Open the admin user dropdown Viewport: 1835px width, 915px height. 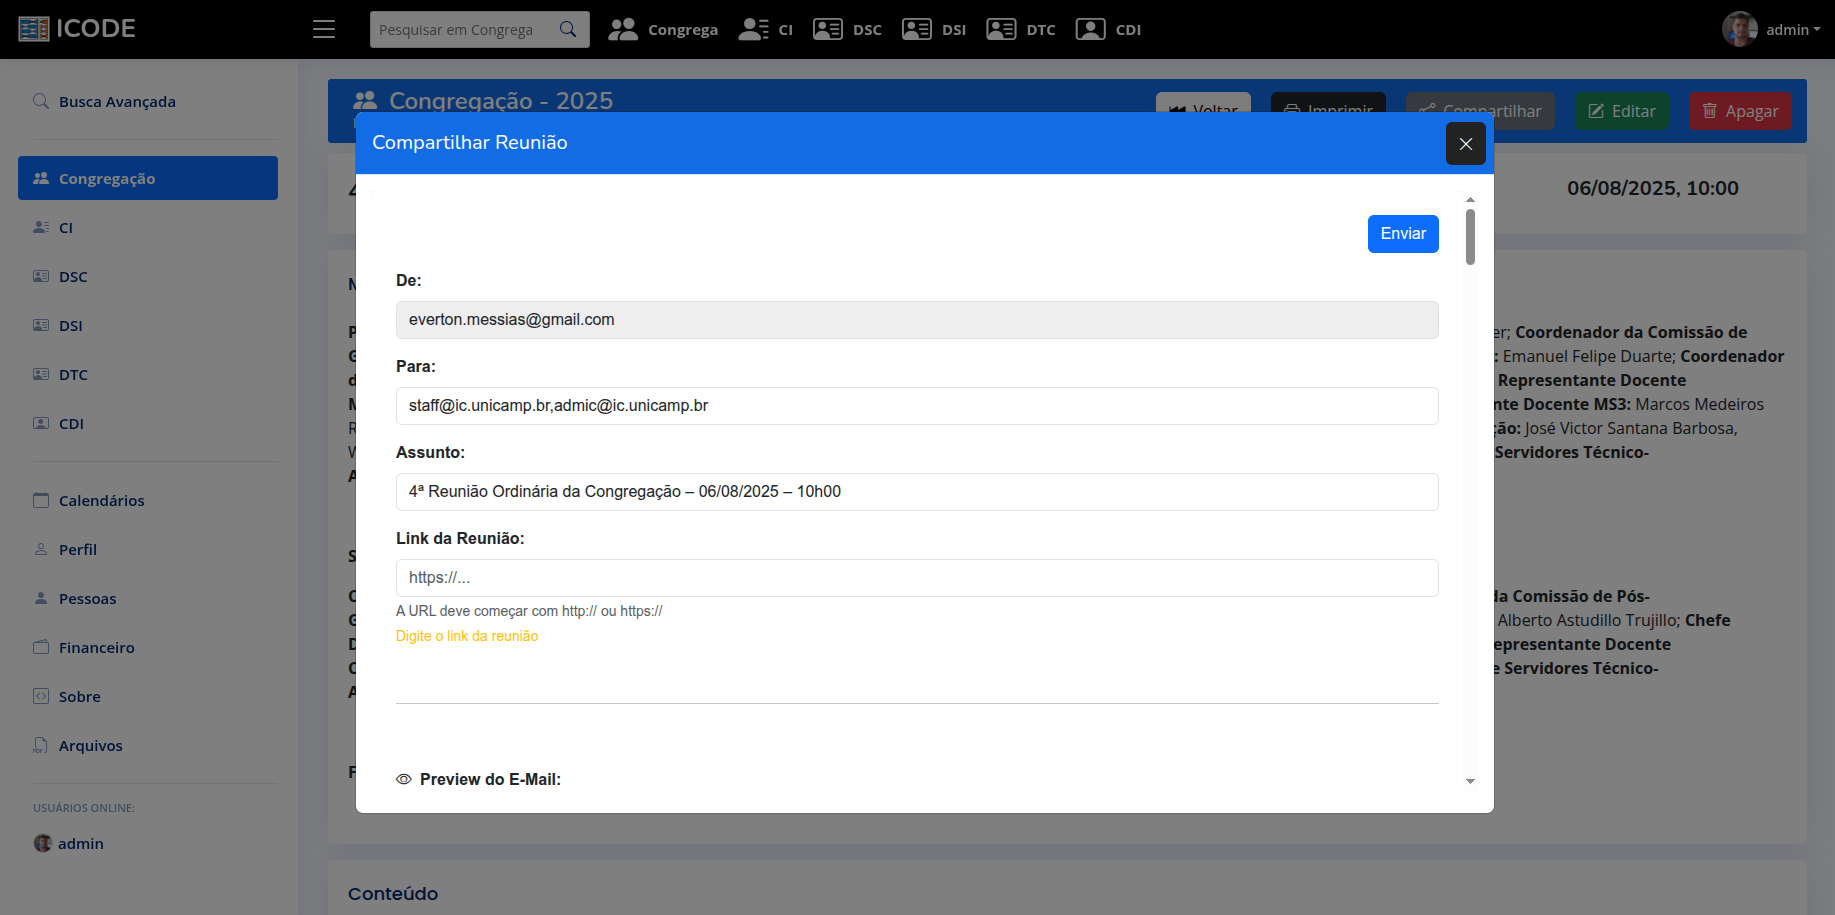click(x=1771, y=30)
